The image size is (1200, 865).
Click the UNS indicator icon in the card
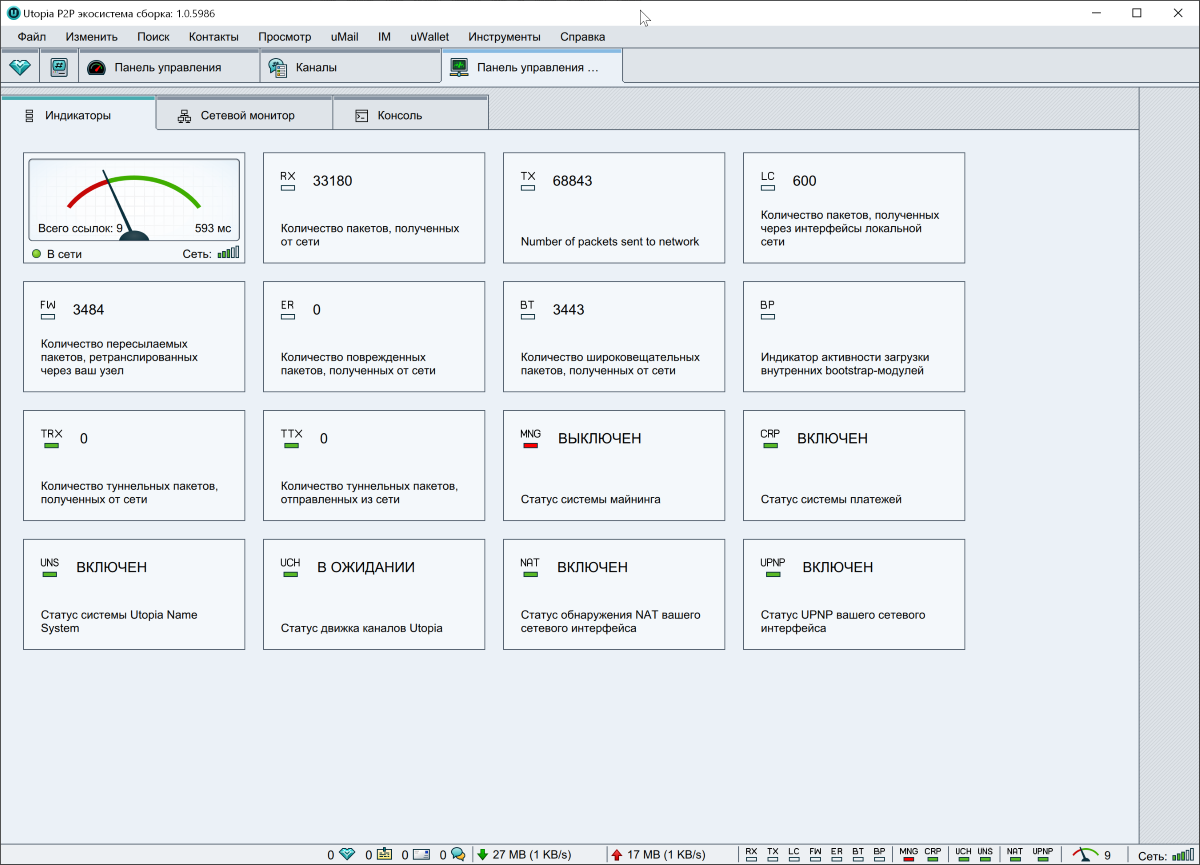(50, 568)
